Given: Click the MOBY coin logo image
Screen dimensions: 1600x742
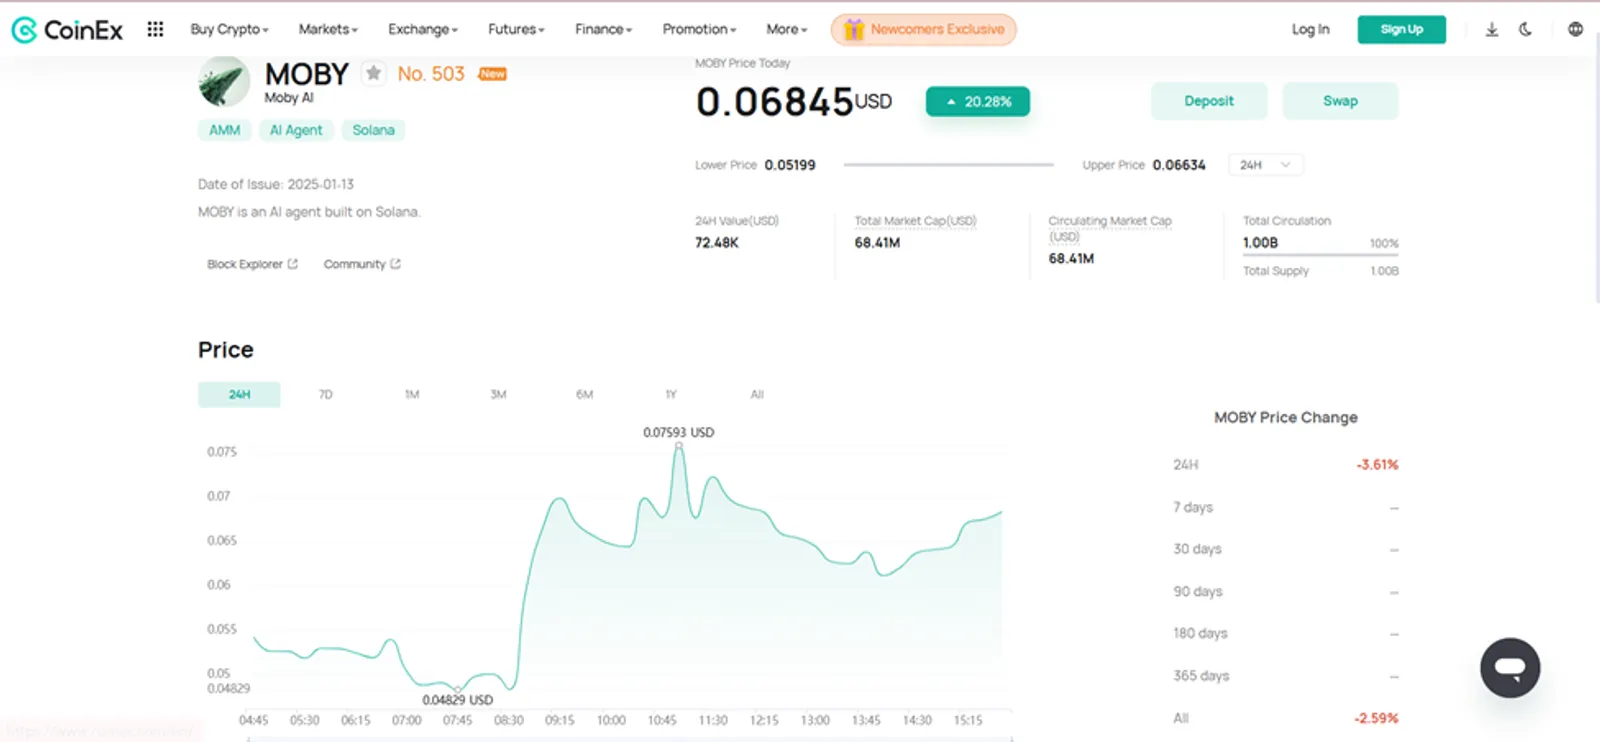Looking at the screenshot, I should 224,81.
